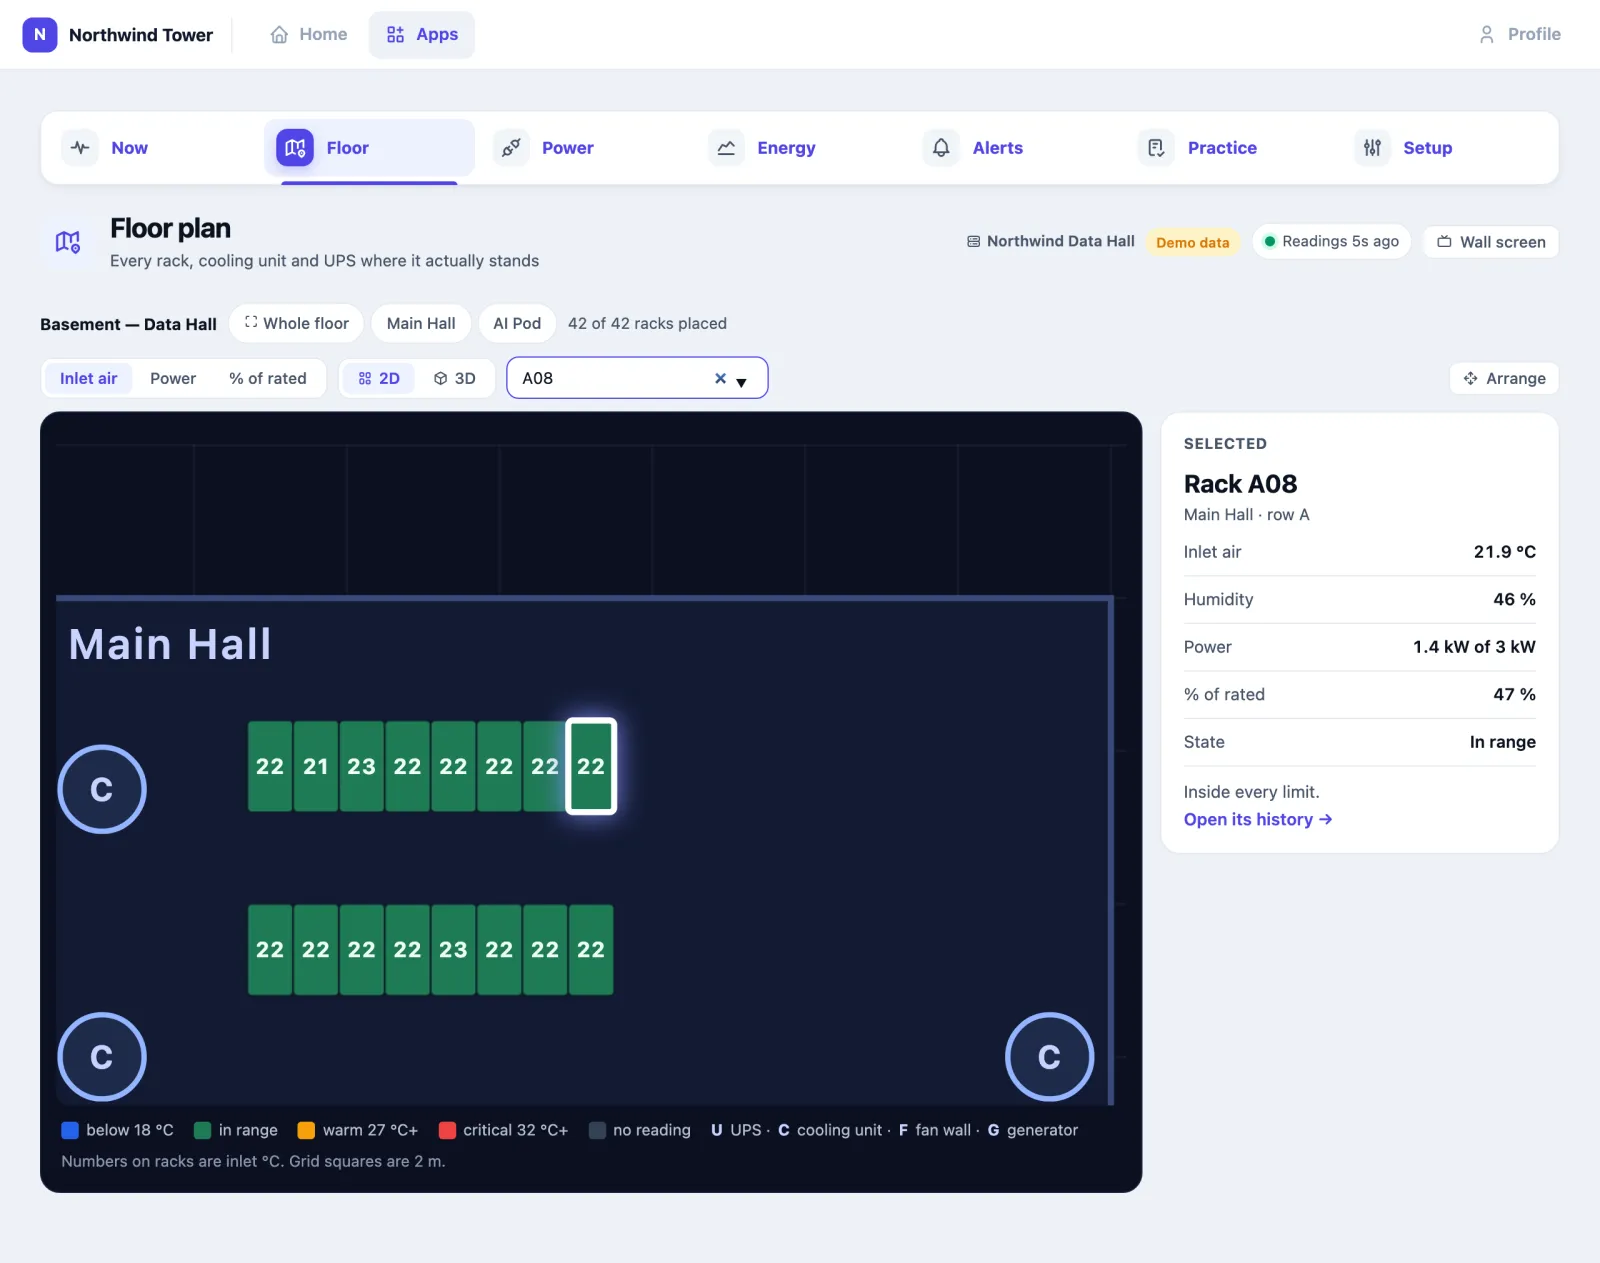The image size is (1600, 1263).
Task: Filter the floor to Main Hall
Action: (421, 324)
